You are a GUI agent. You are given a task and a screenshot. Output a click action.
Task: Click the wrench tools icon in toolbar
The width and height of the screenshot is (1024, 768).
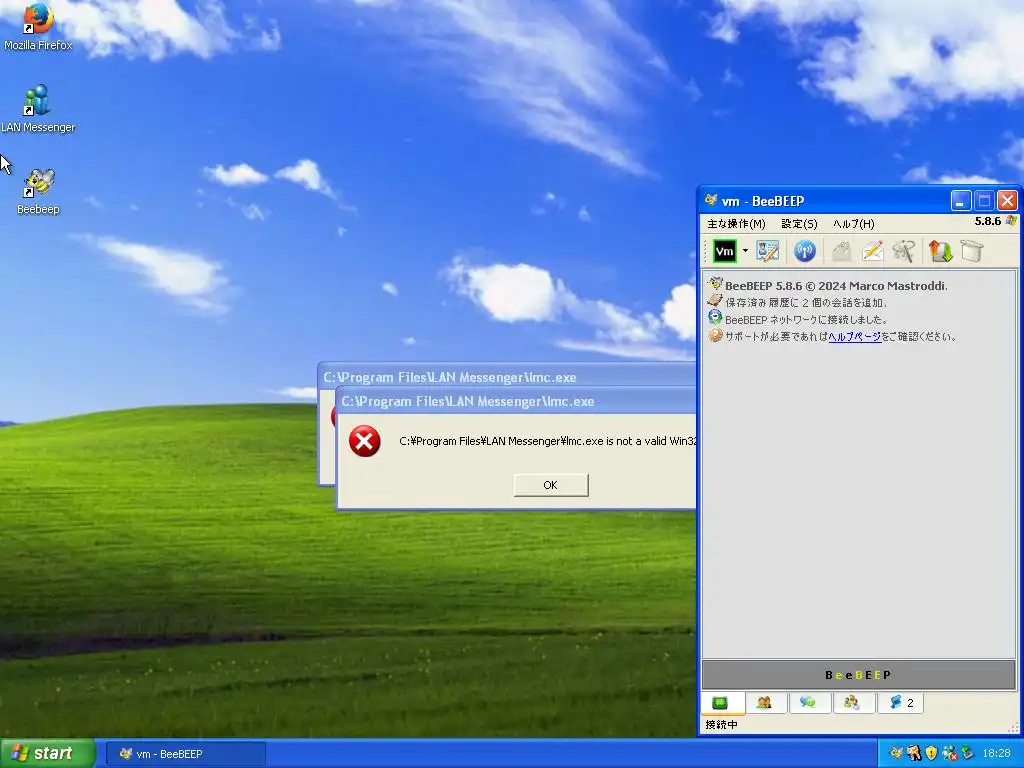click(x=904, y=251)
